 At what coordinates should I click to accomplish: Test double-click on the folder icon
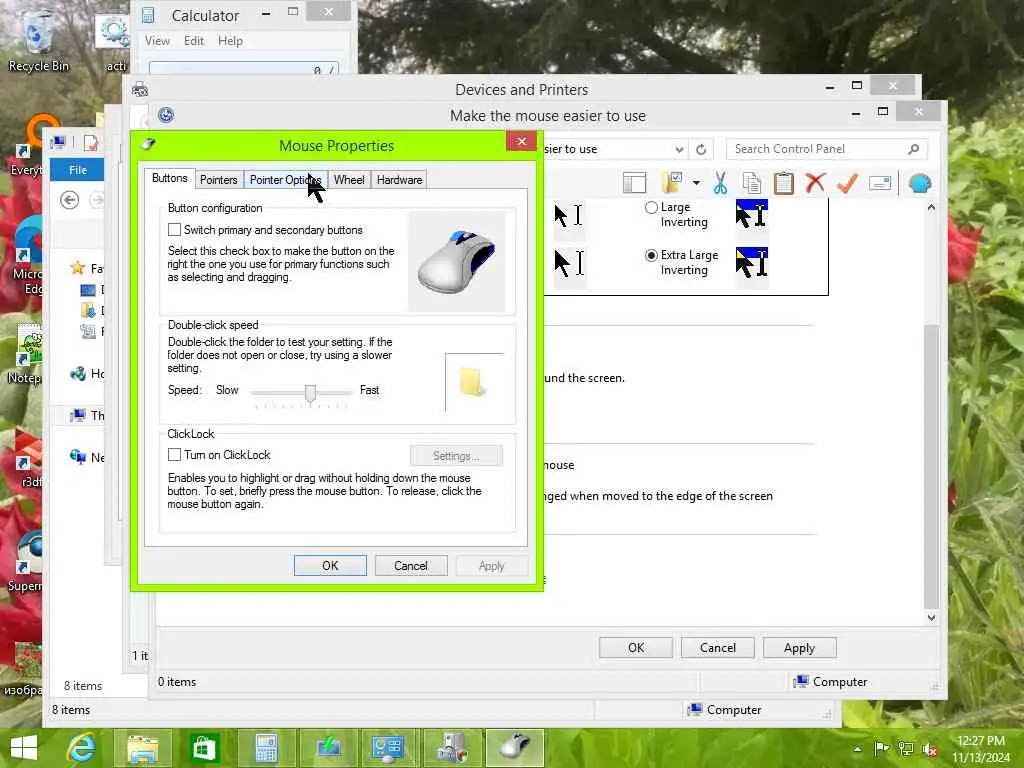click(x=472, y=382)
